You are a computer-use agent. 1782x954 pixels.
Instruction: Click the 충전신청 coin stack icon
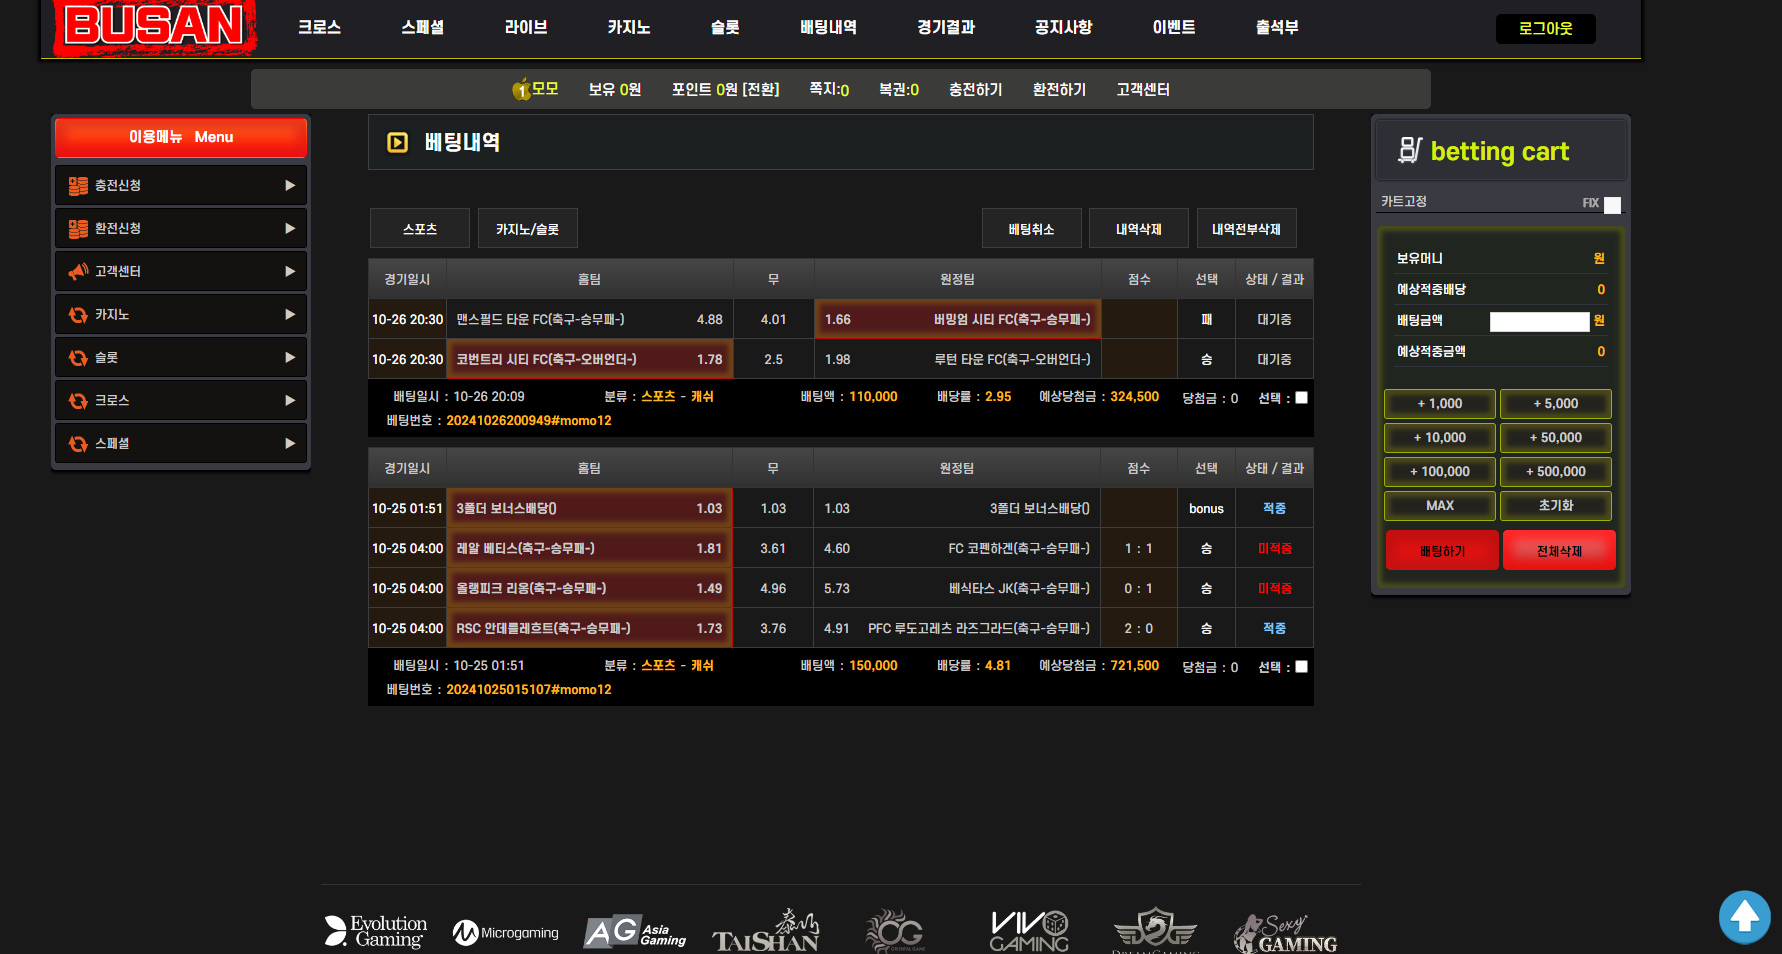78,186
